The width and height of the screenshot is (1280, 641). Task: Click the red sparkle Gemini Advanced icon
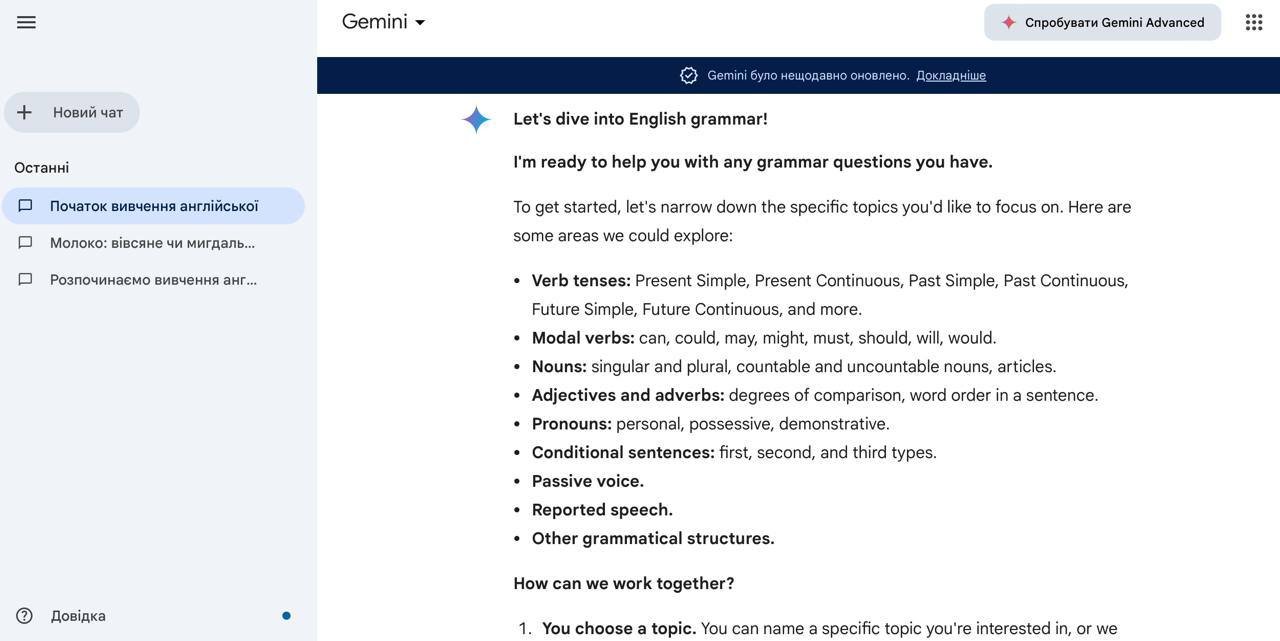(x=1009, y=22)
